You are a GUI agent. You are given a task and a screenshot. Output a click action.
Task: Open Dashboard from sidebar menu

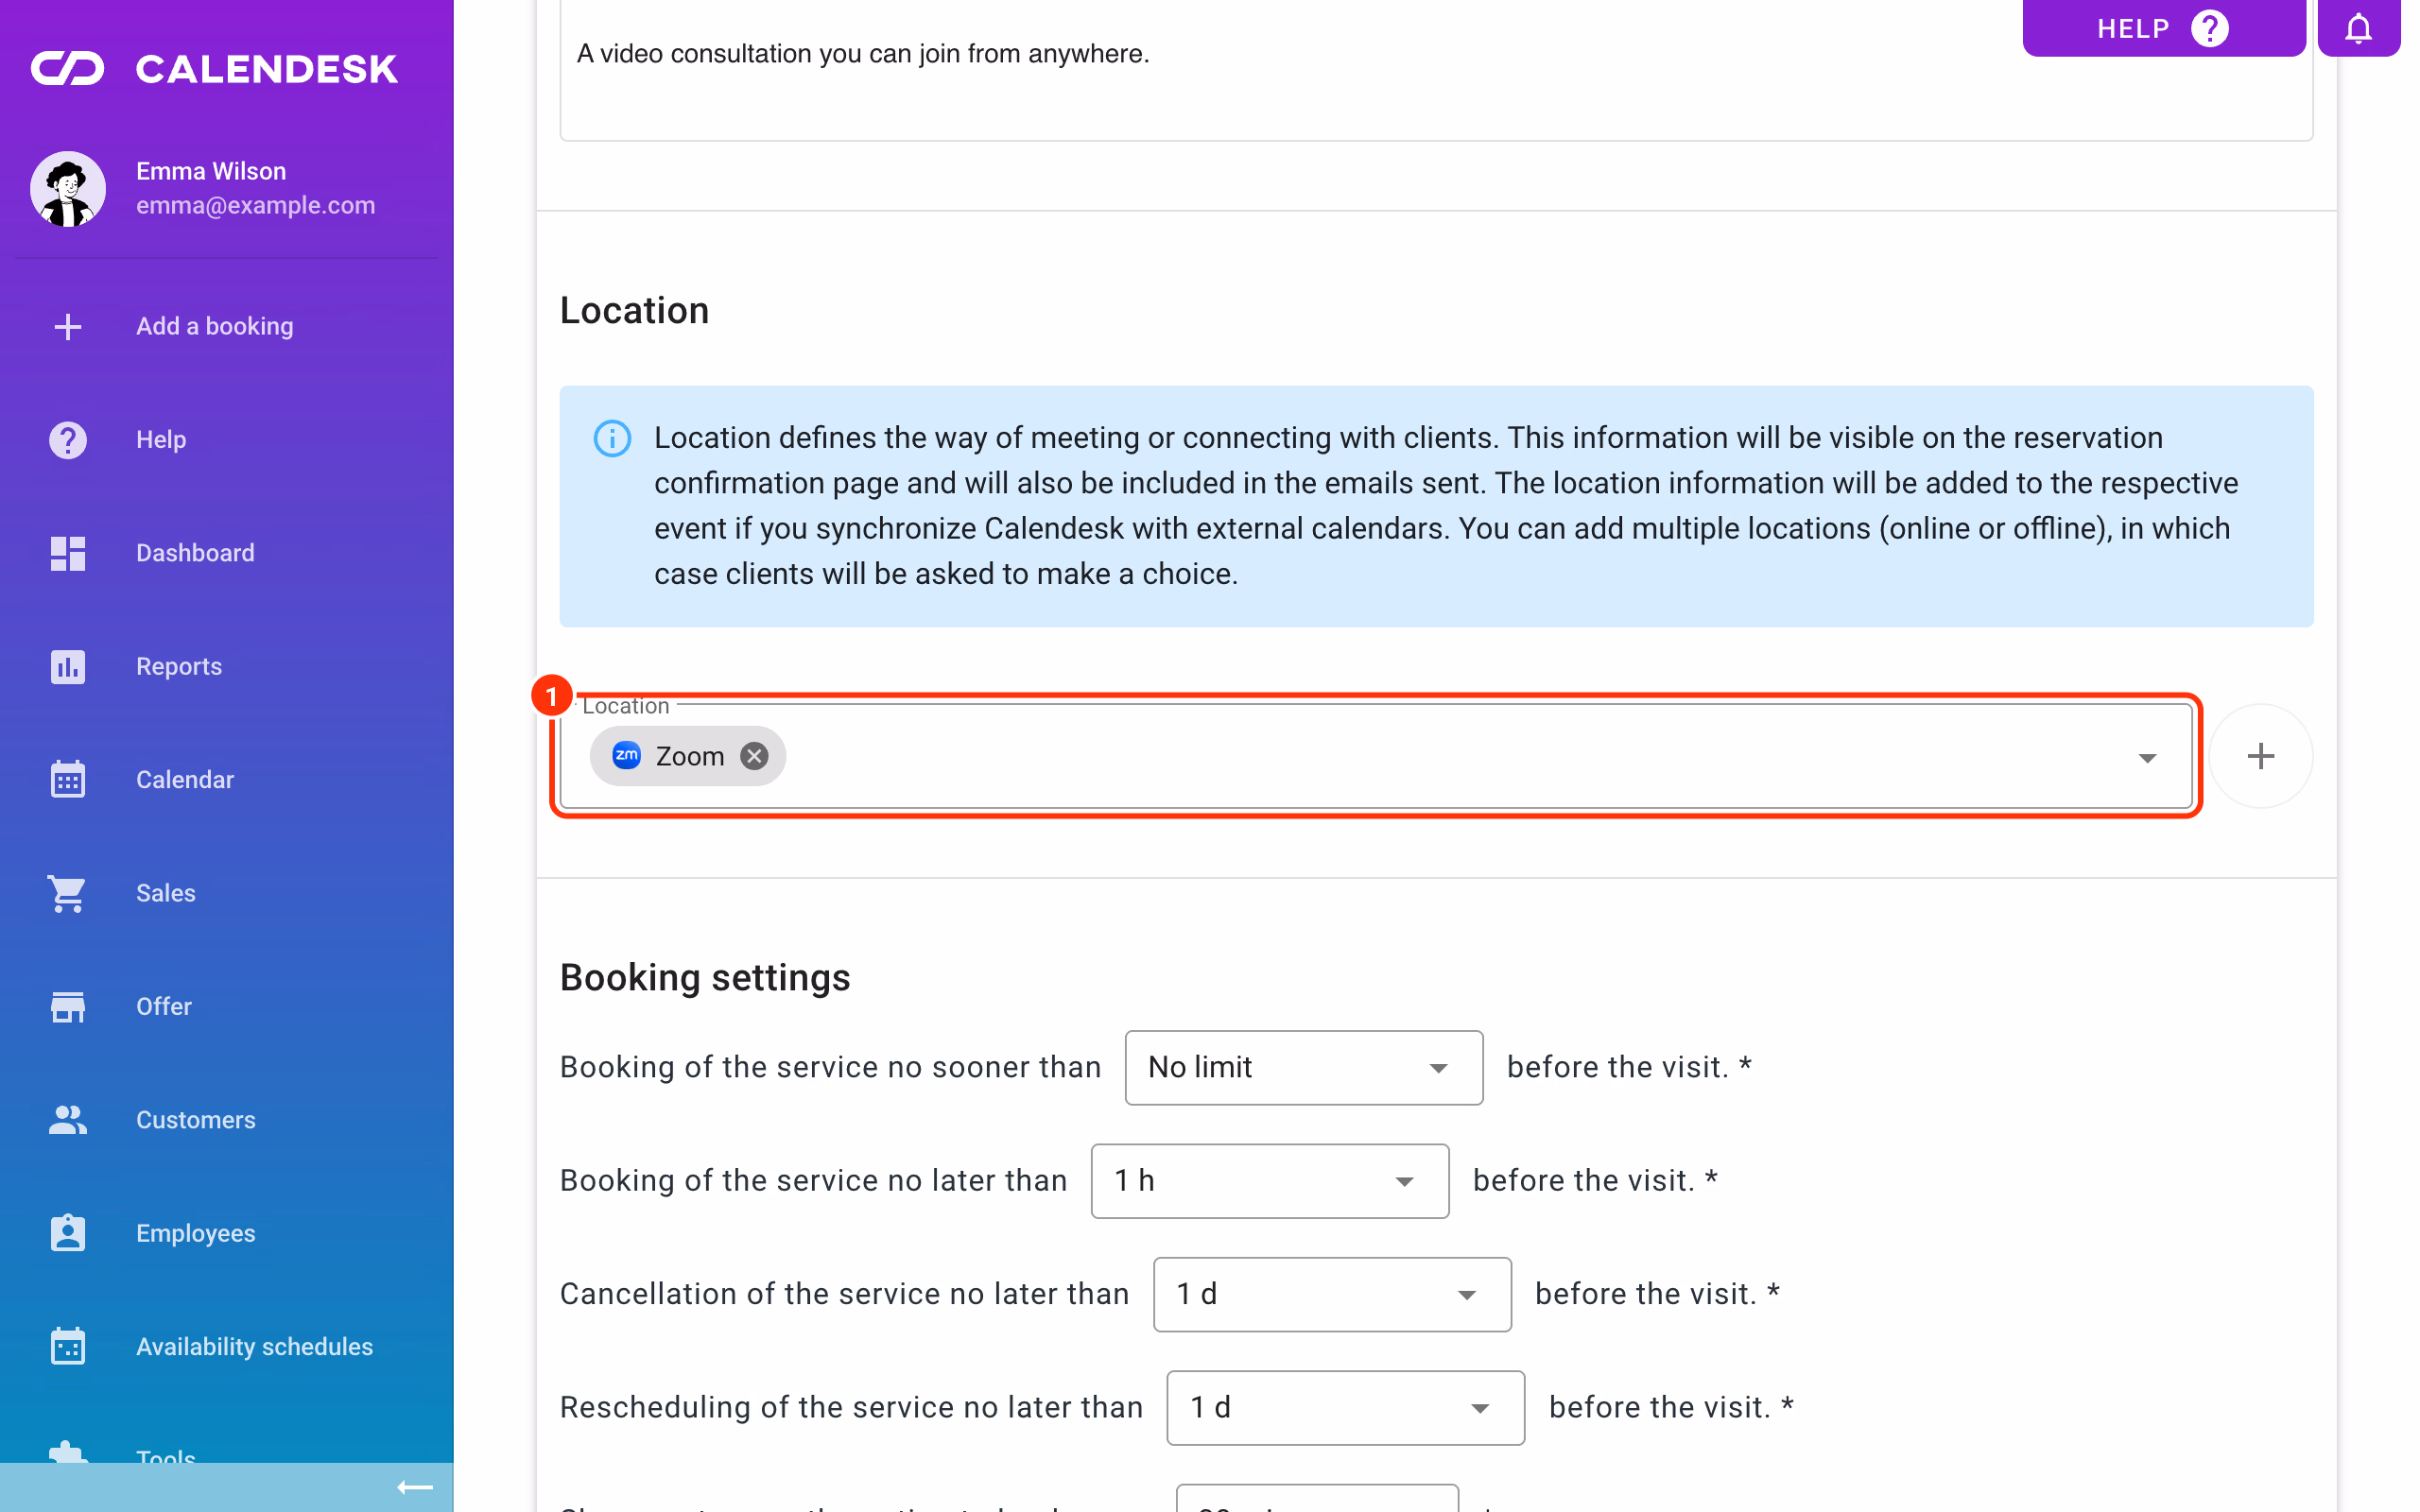pos(227,553)
